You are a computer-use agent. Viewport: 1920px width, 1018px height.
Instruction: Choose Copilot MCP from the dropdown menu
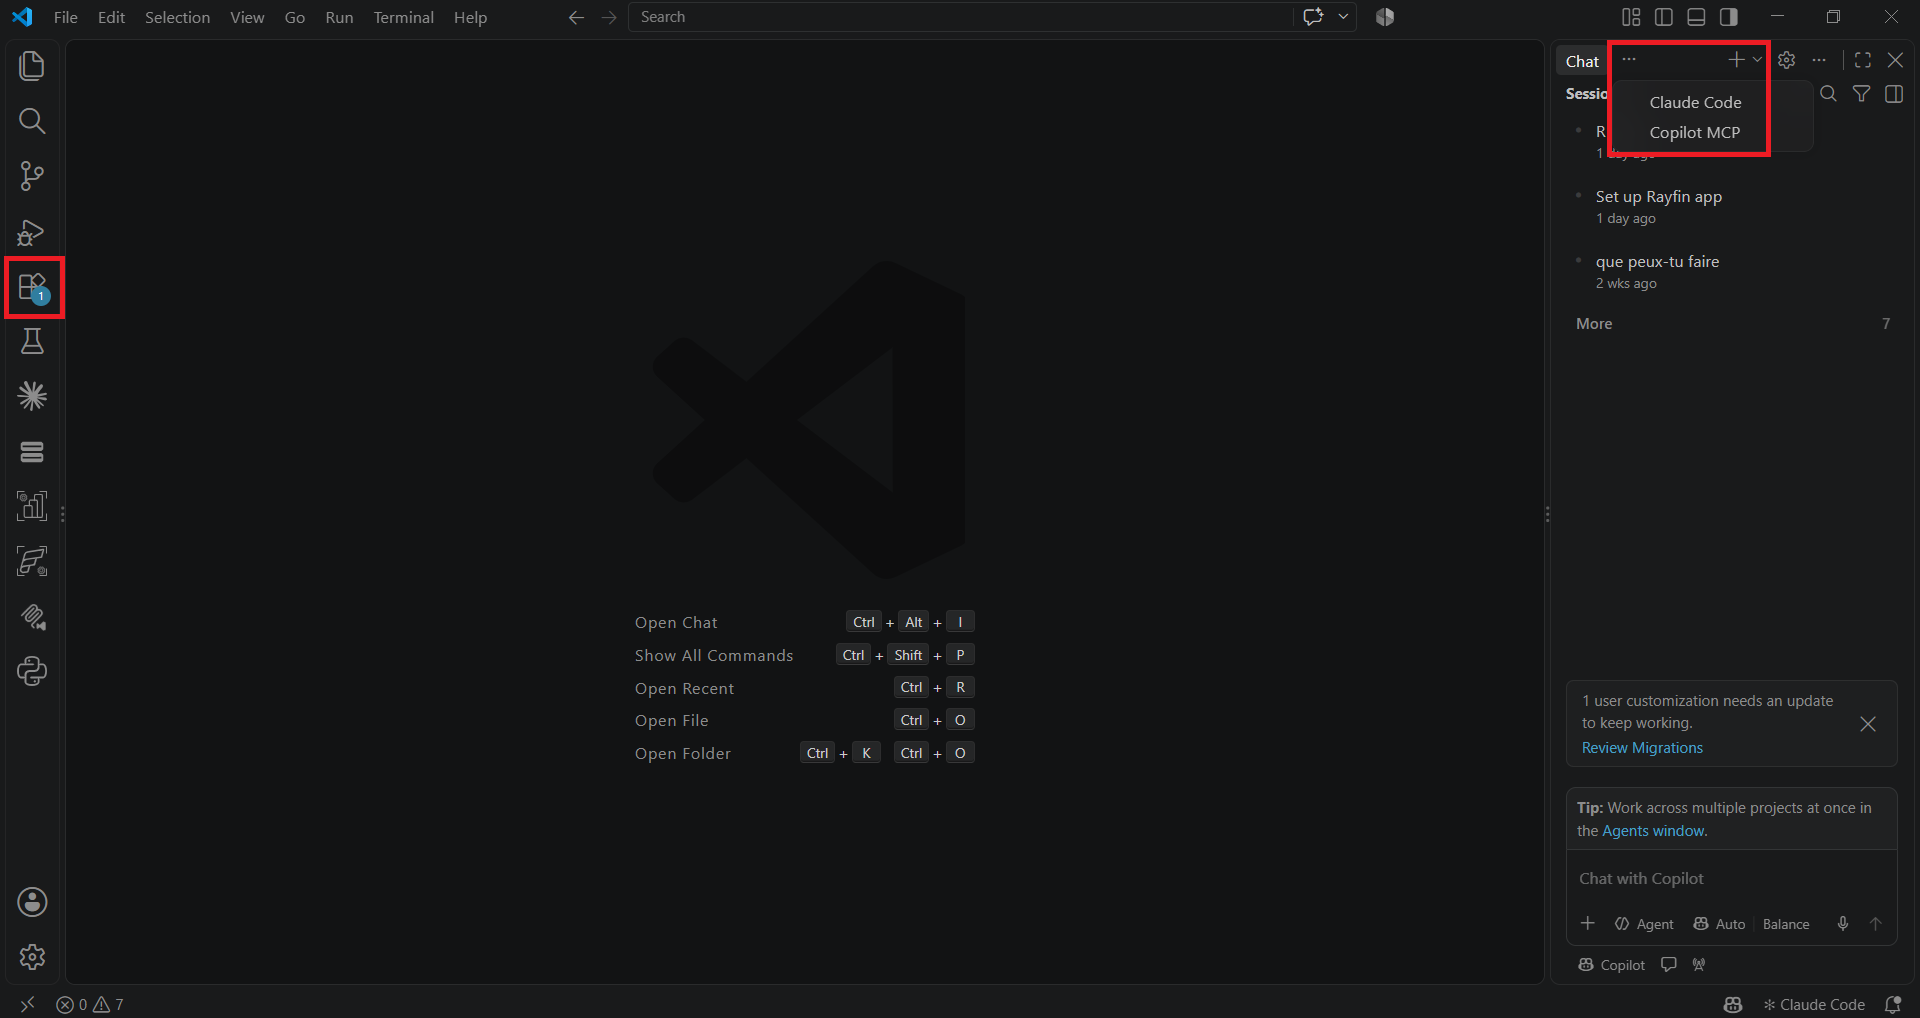[x=1694, y=132]
